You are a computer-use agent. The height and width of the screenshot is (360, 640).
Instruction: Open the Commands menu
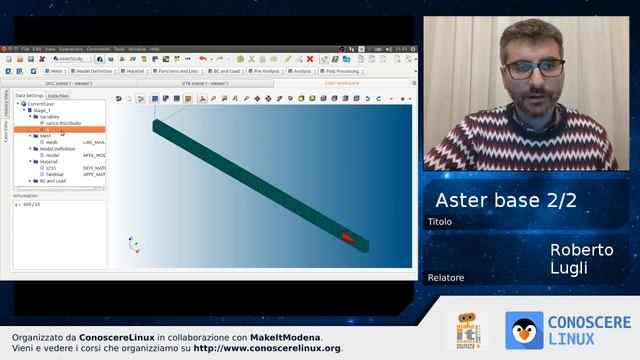[x=98, y=49]
